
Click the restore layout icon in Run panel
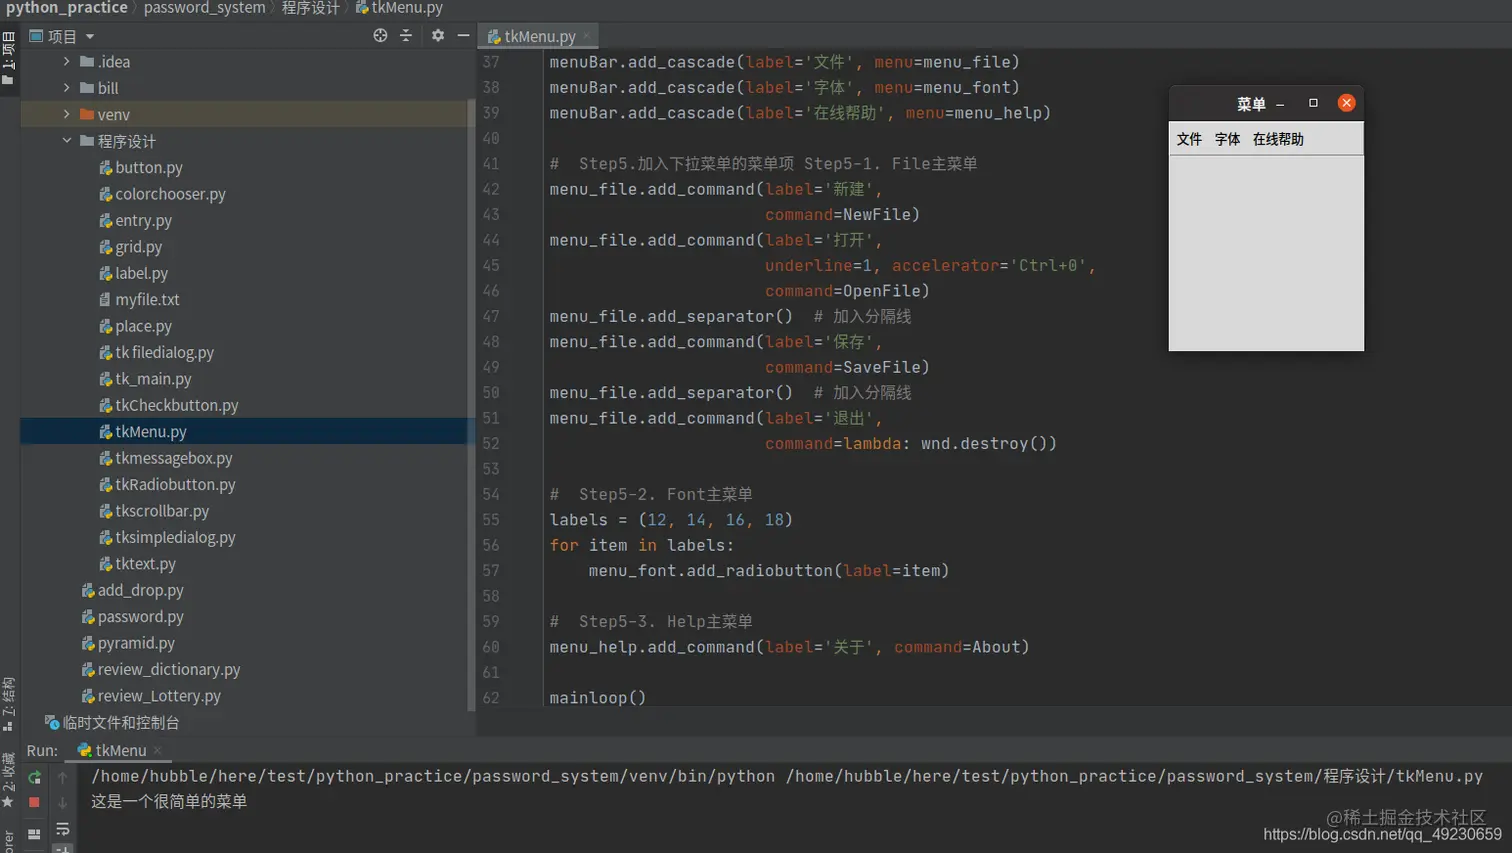(x=34, y=833)
